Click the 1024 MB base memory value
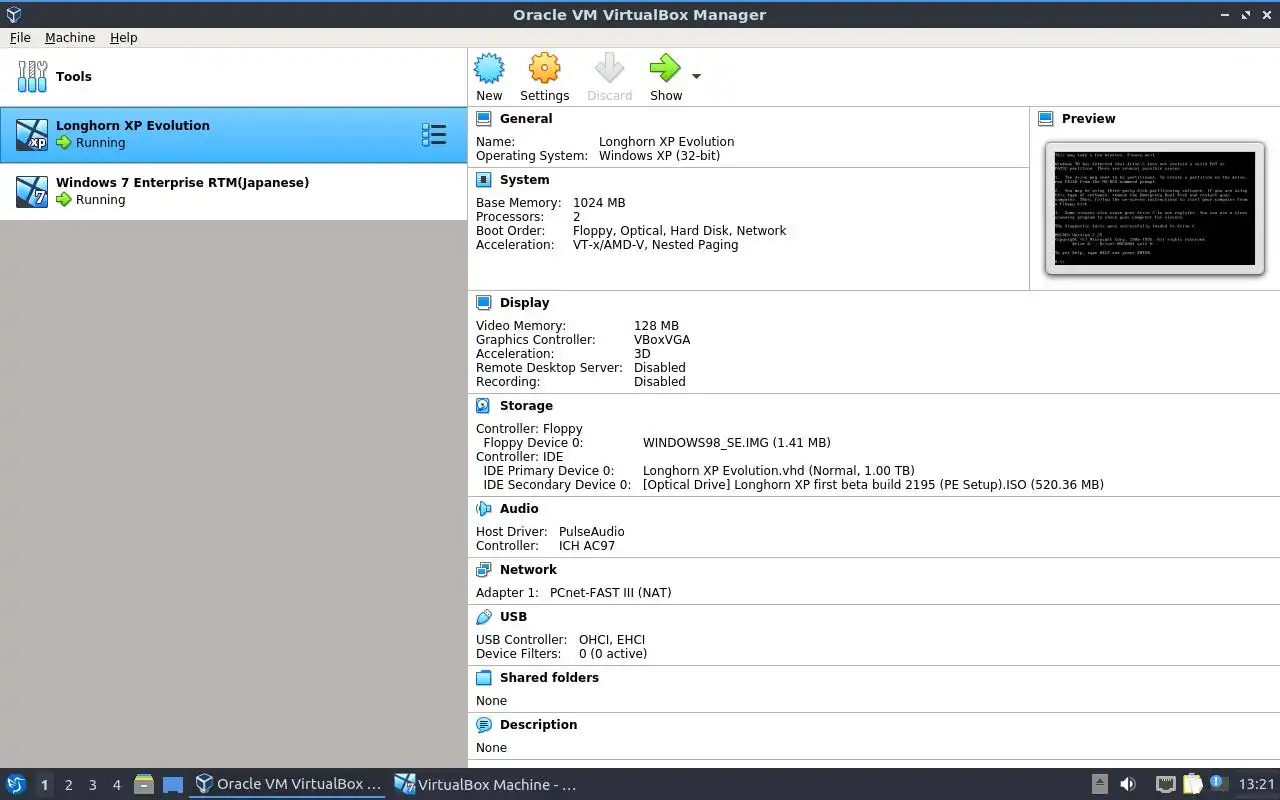1280x800 pixels. [599, 202]
